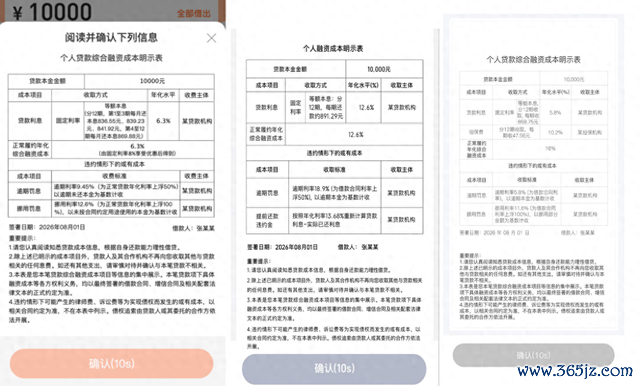Viewport: 640px width, 386px height.
Task: Click the 个人贷款综合融资成本明示表 title in right panel
Action: click(533, 60)
